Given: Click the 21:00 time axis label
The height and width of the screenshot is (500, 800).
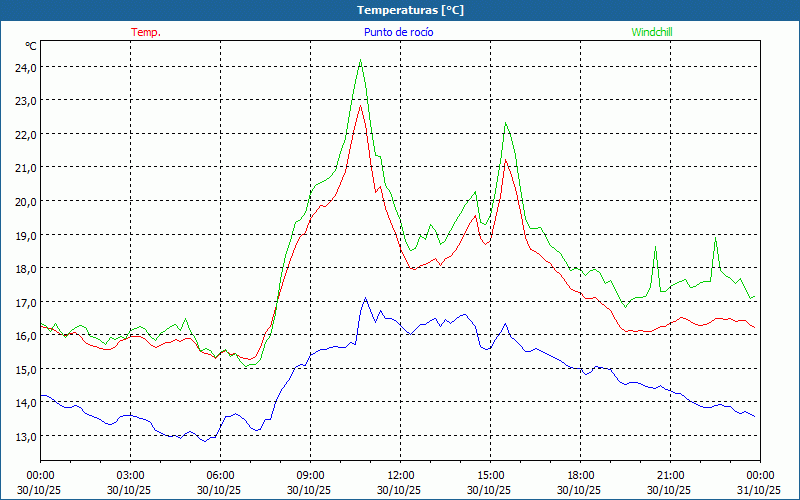Looking at the screenshot, I should pyautogui.click(x=670, y=475).
